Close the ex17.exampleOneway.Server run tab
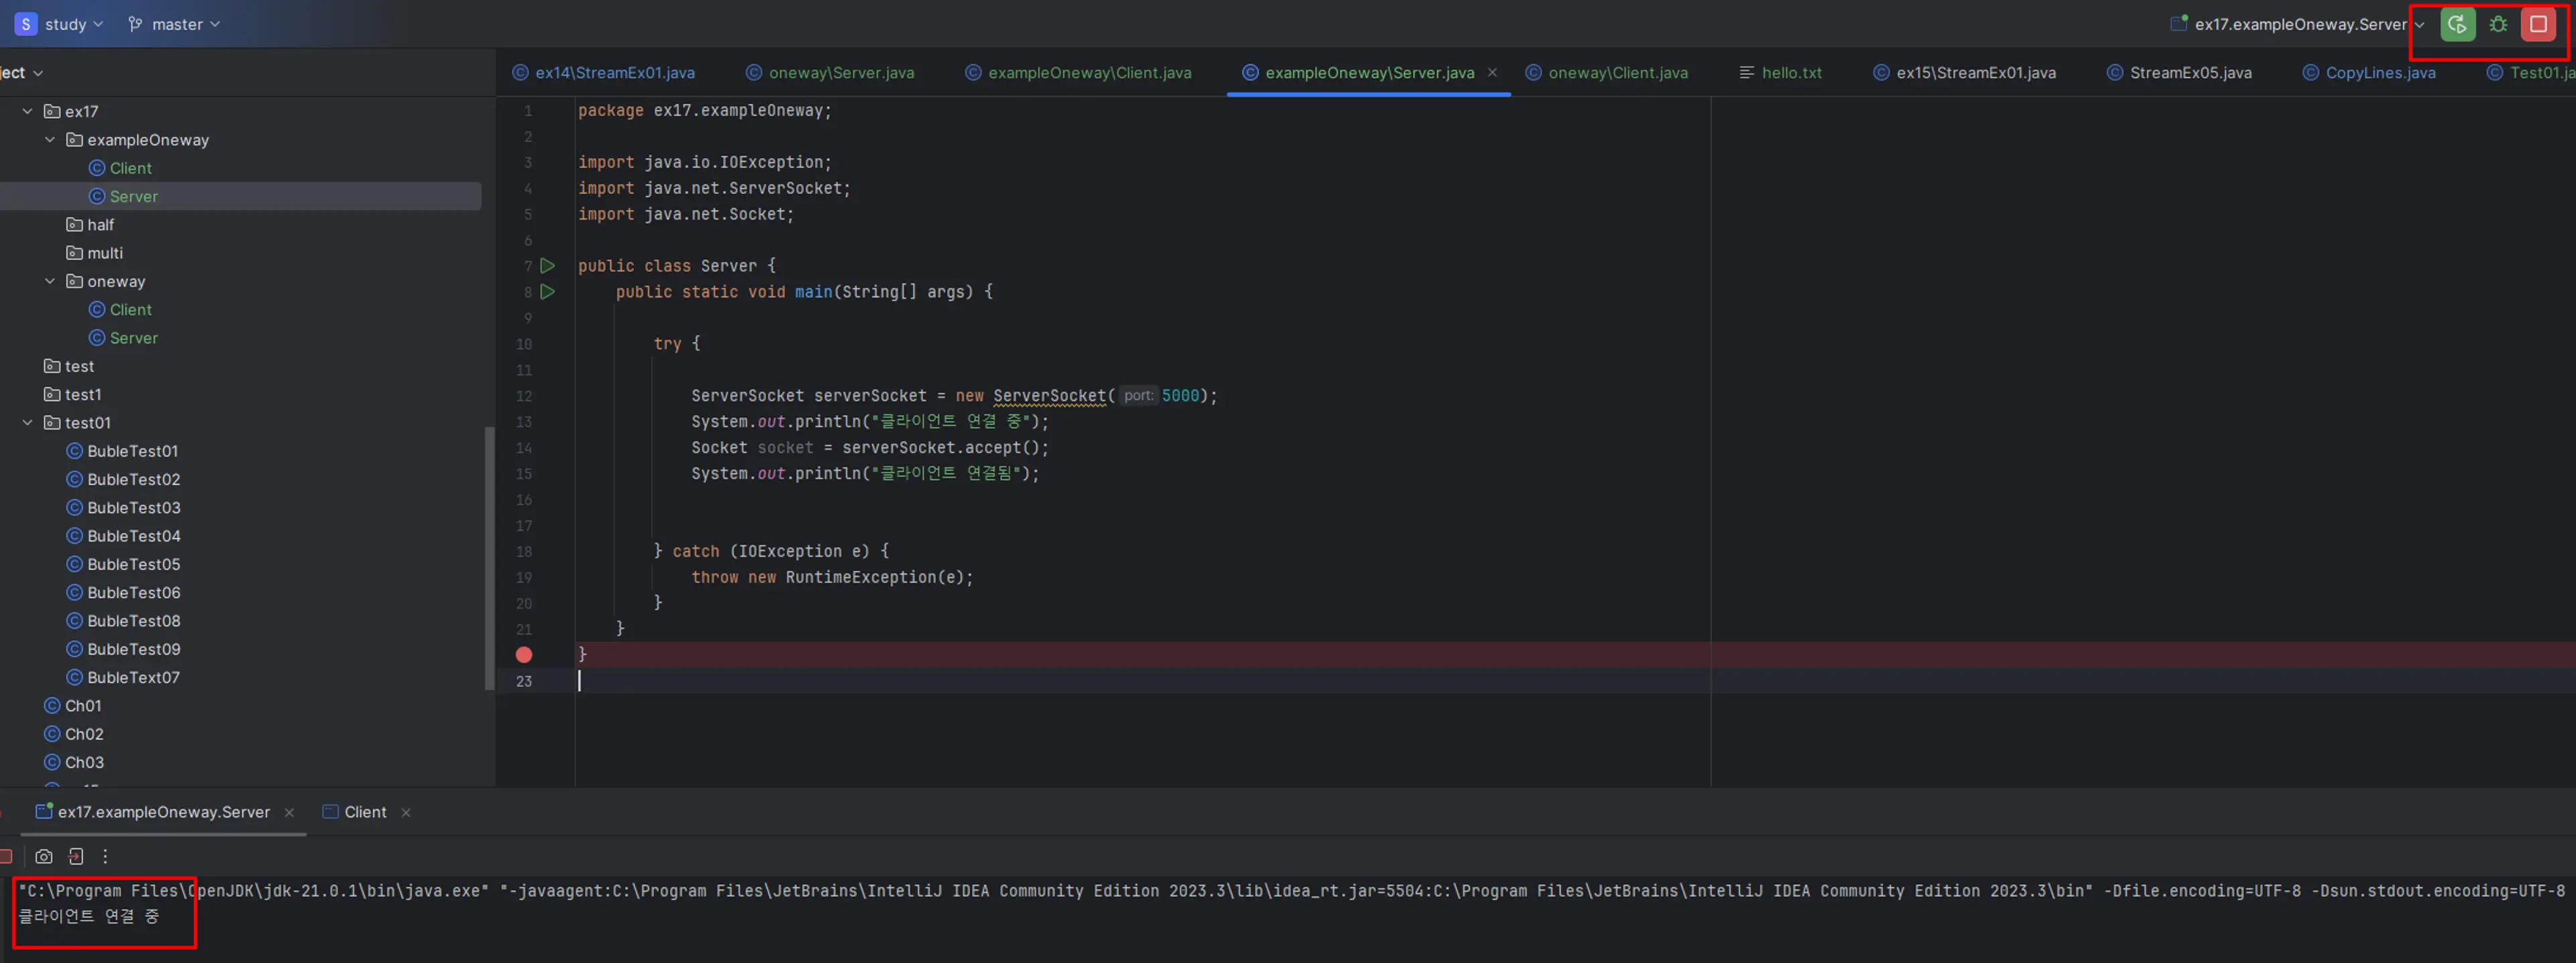The image size is (2576, 963). [289, 812]
